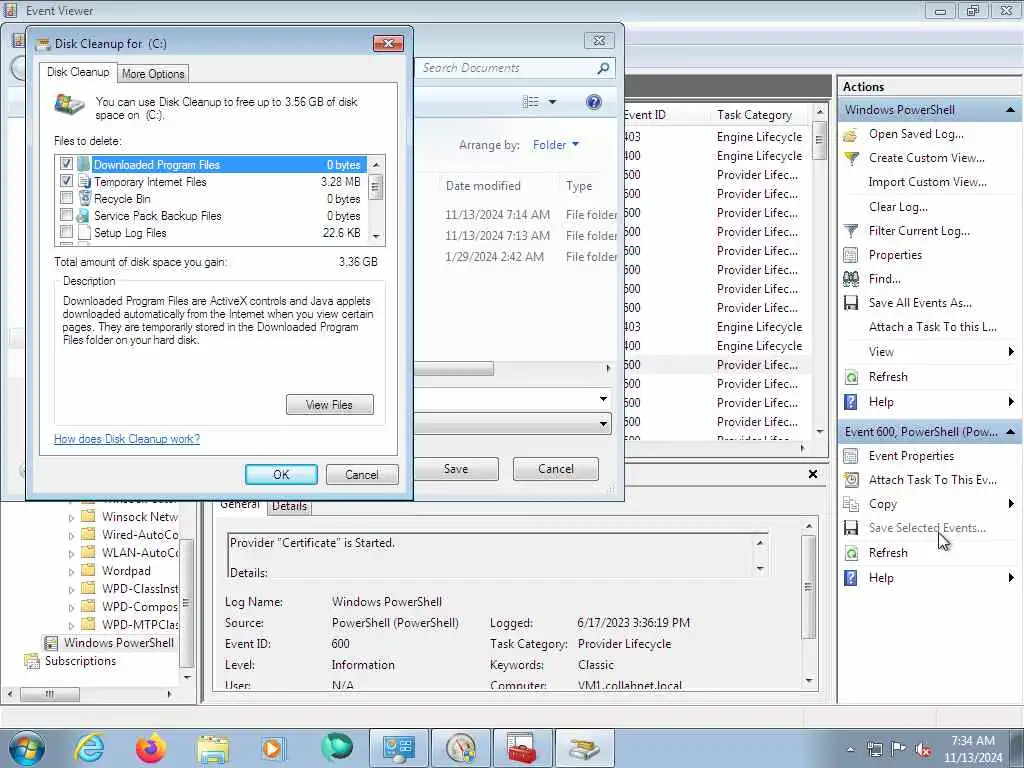Open the view options dropdown arrow in the Save dialog

(552, 102)
